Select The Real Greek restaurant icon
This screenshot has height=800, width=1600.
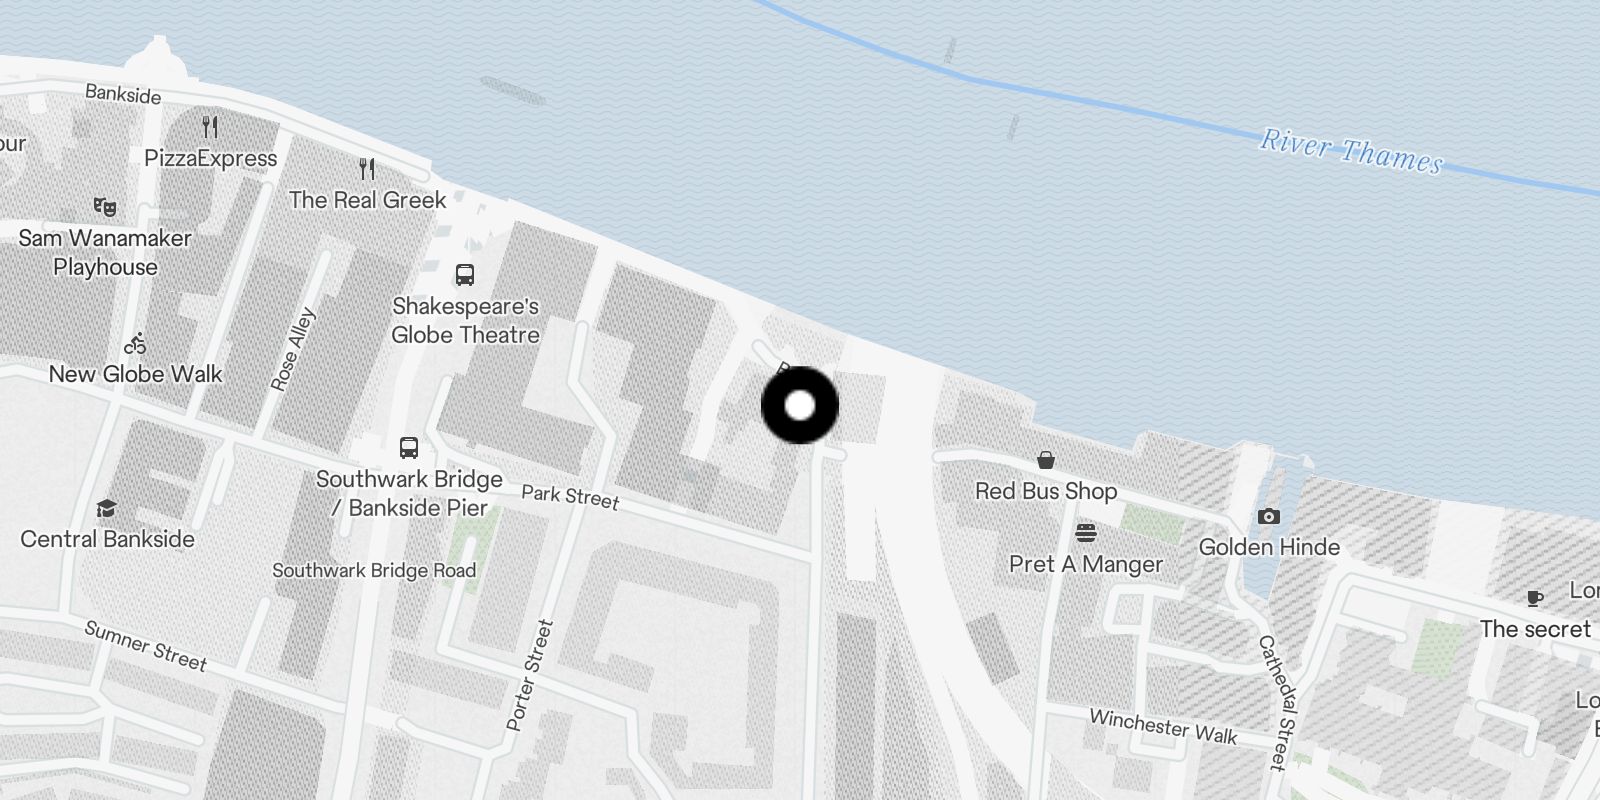367,169
